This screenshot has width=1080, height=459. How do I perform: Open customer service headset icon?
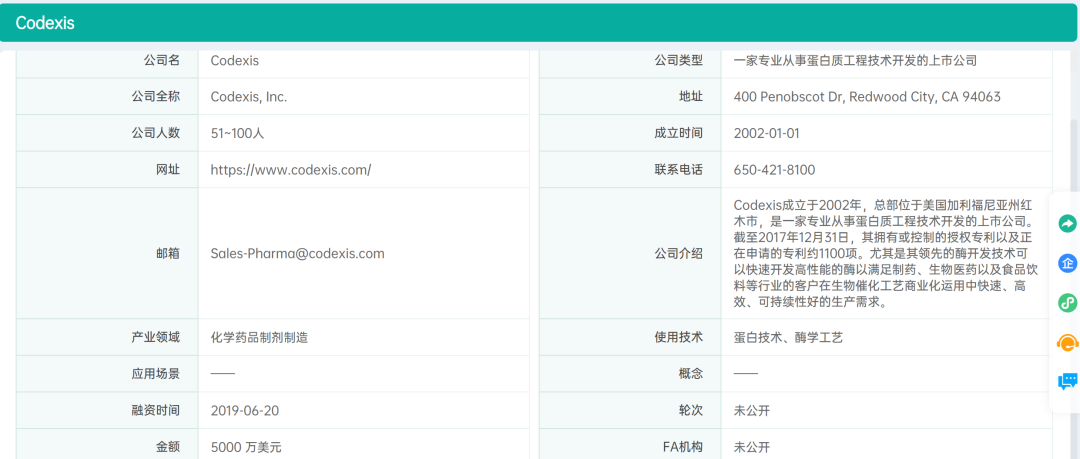1067,342
